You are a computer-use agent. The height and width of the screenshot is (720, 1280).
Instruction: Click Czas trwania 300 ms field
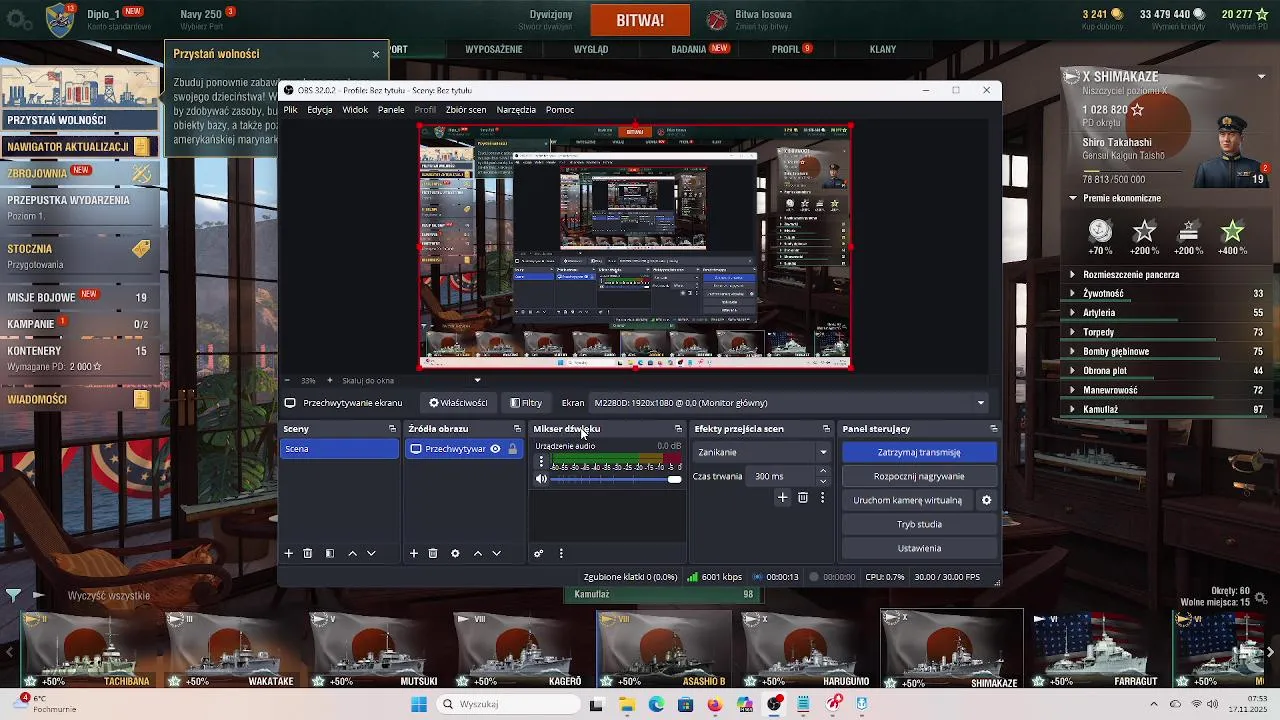783,476
